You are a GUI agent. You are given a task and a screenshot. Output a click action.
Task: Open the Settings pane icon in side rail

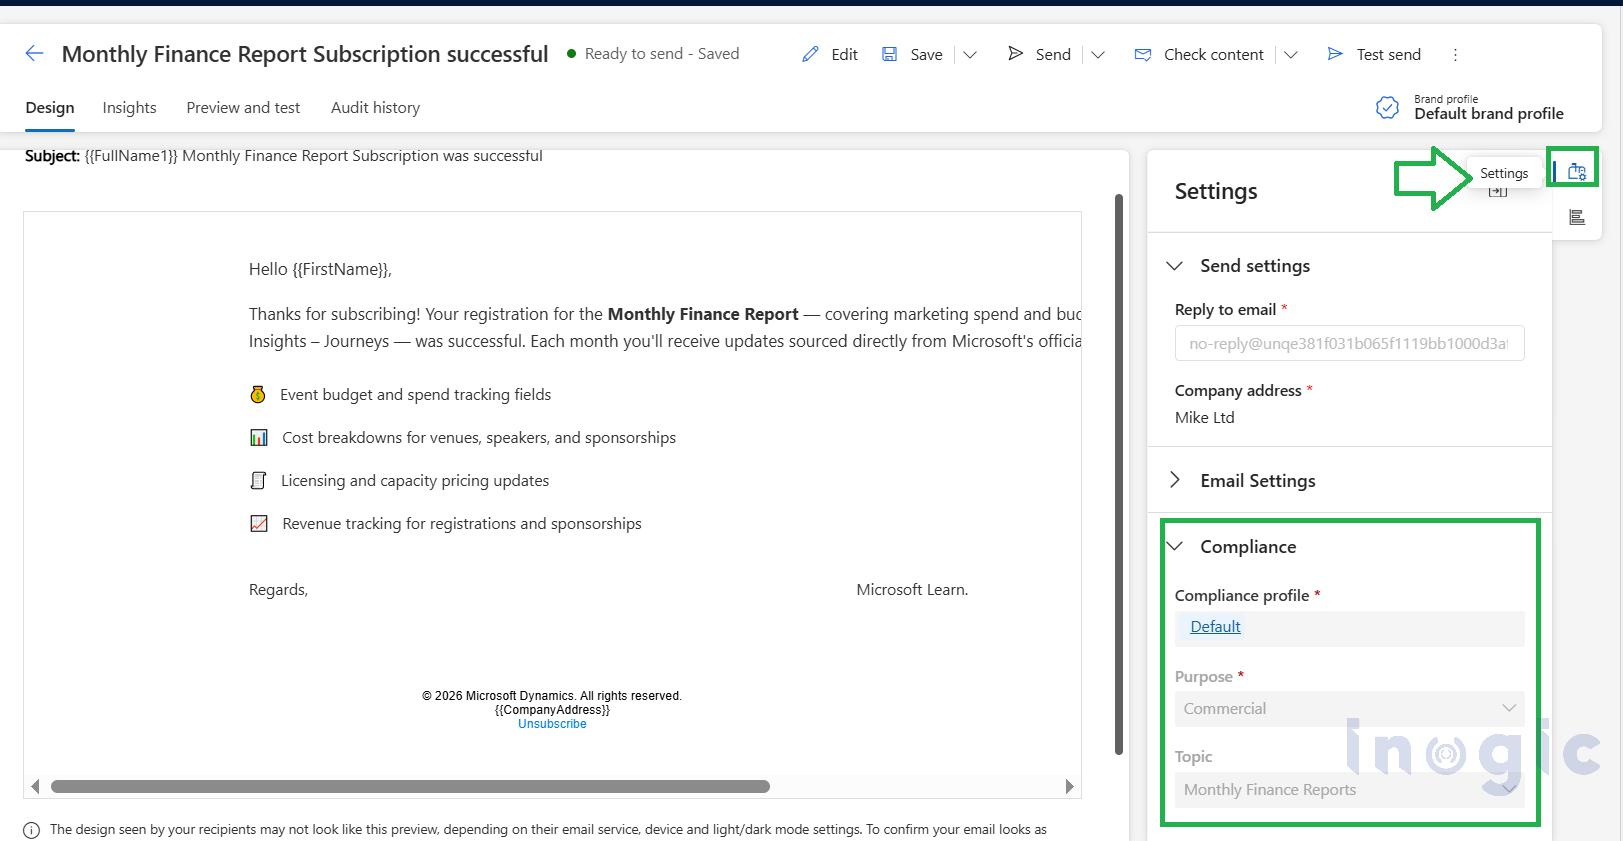pyautogui.click(x=1577, y=172)
